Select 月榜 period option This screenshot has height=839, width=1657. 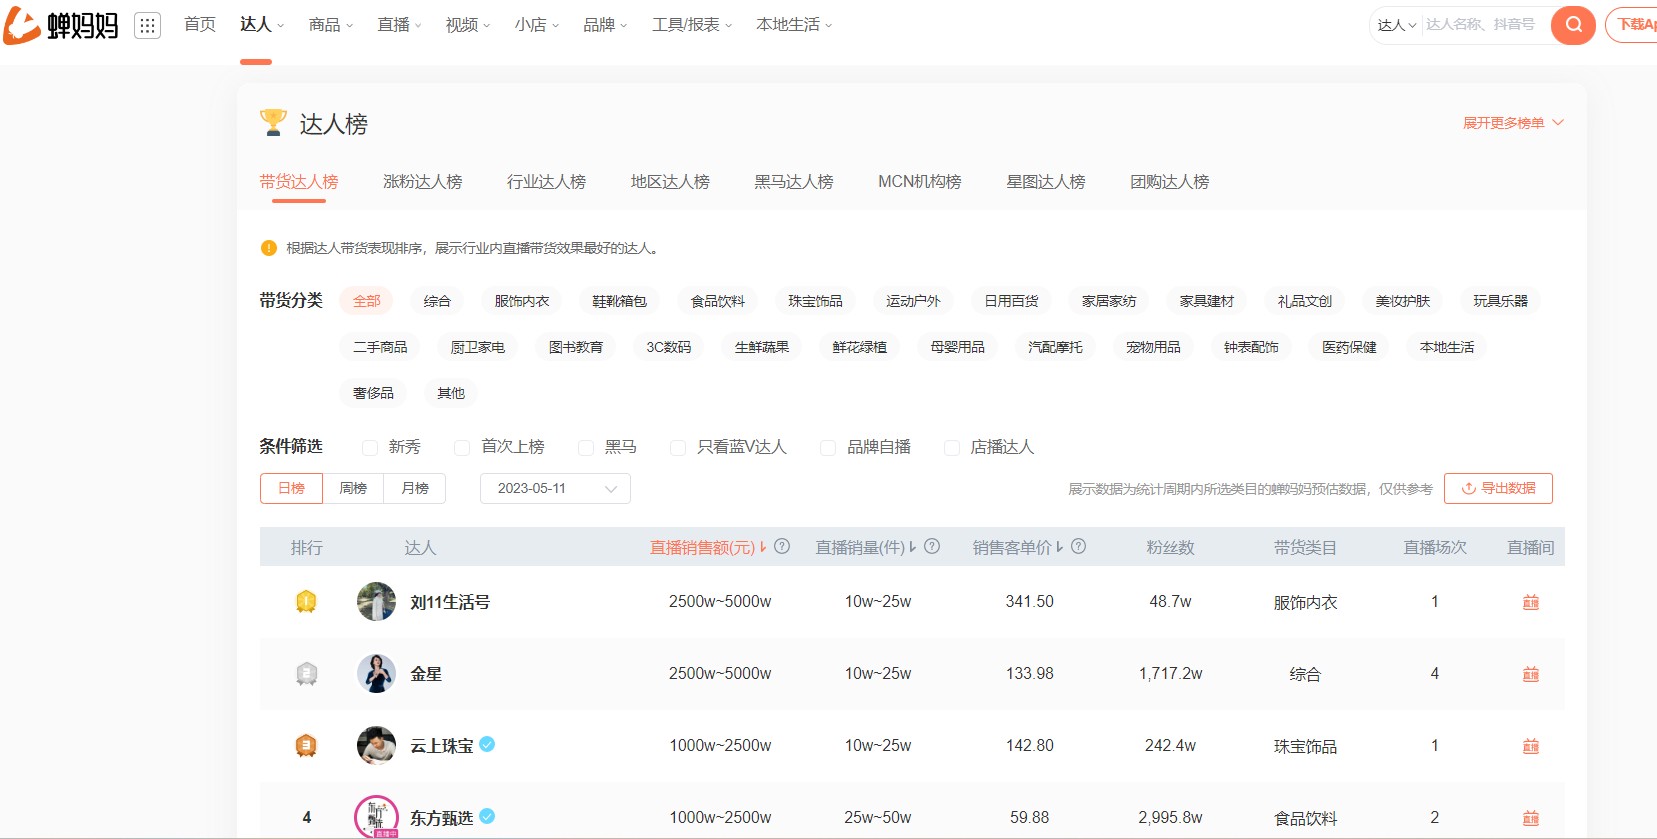415,488
